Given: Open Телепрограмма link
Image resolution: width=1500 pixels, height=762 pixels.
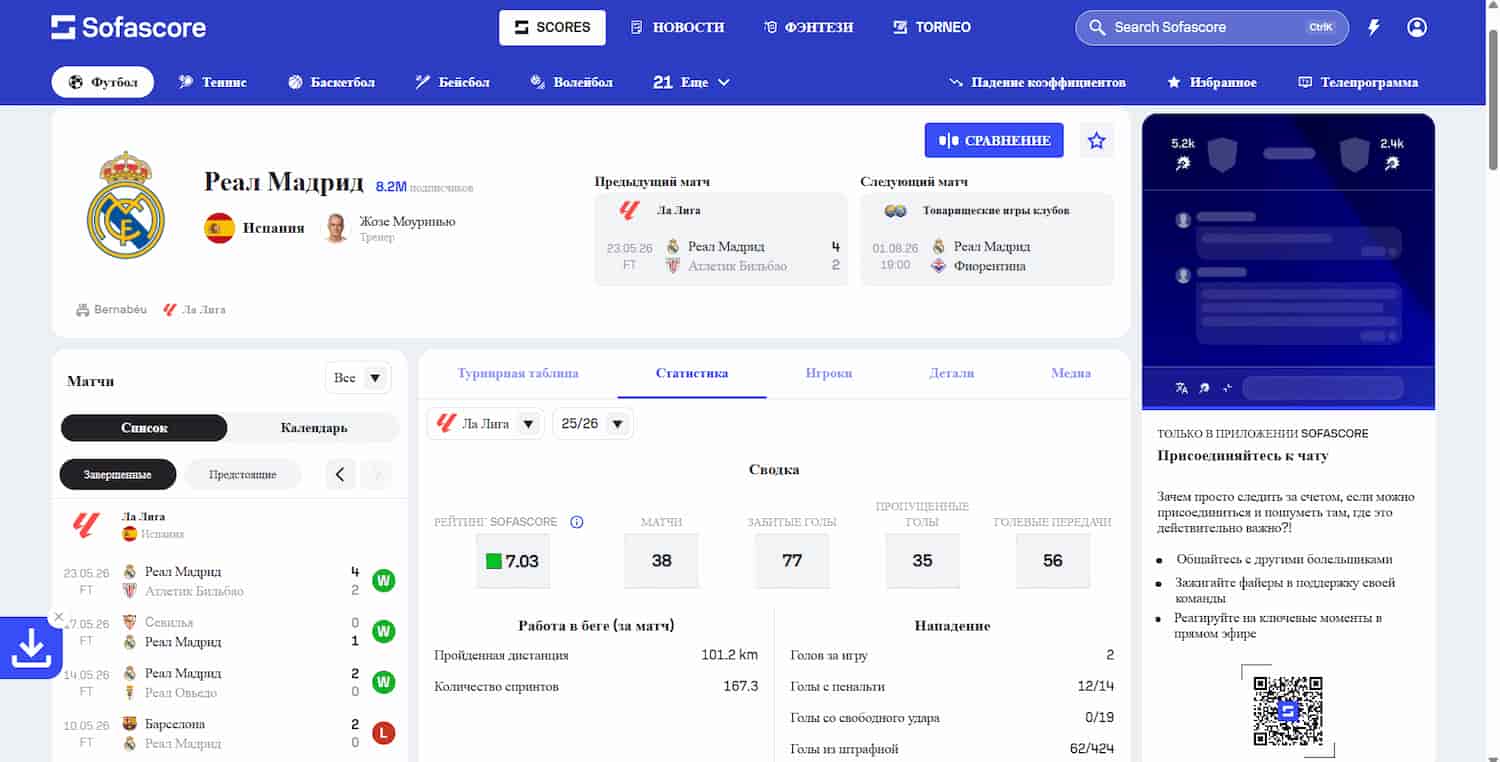Looking at the screenshot, I should tap(1358, 82).
